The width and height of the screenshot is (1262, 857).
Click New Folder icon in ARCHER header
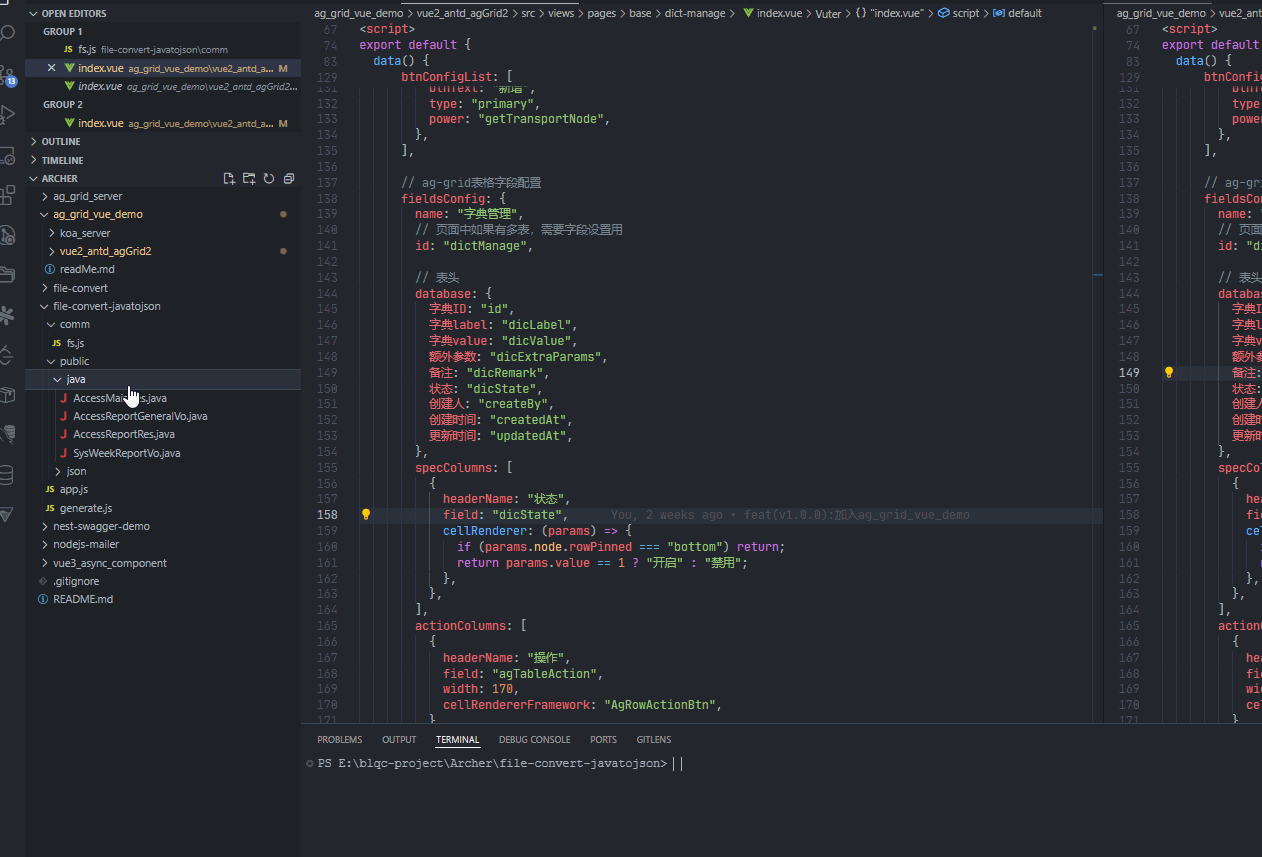(x=249, y=178)
